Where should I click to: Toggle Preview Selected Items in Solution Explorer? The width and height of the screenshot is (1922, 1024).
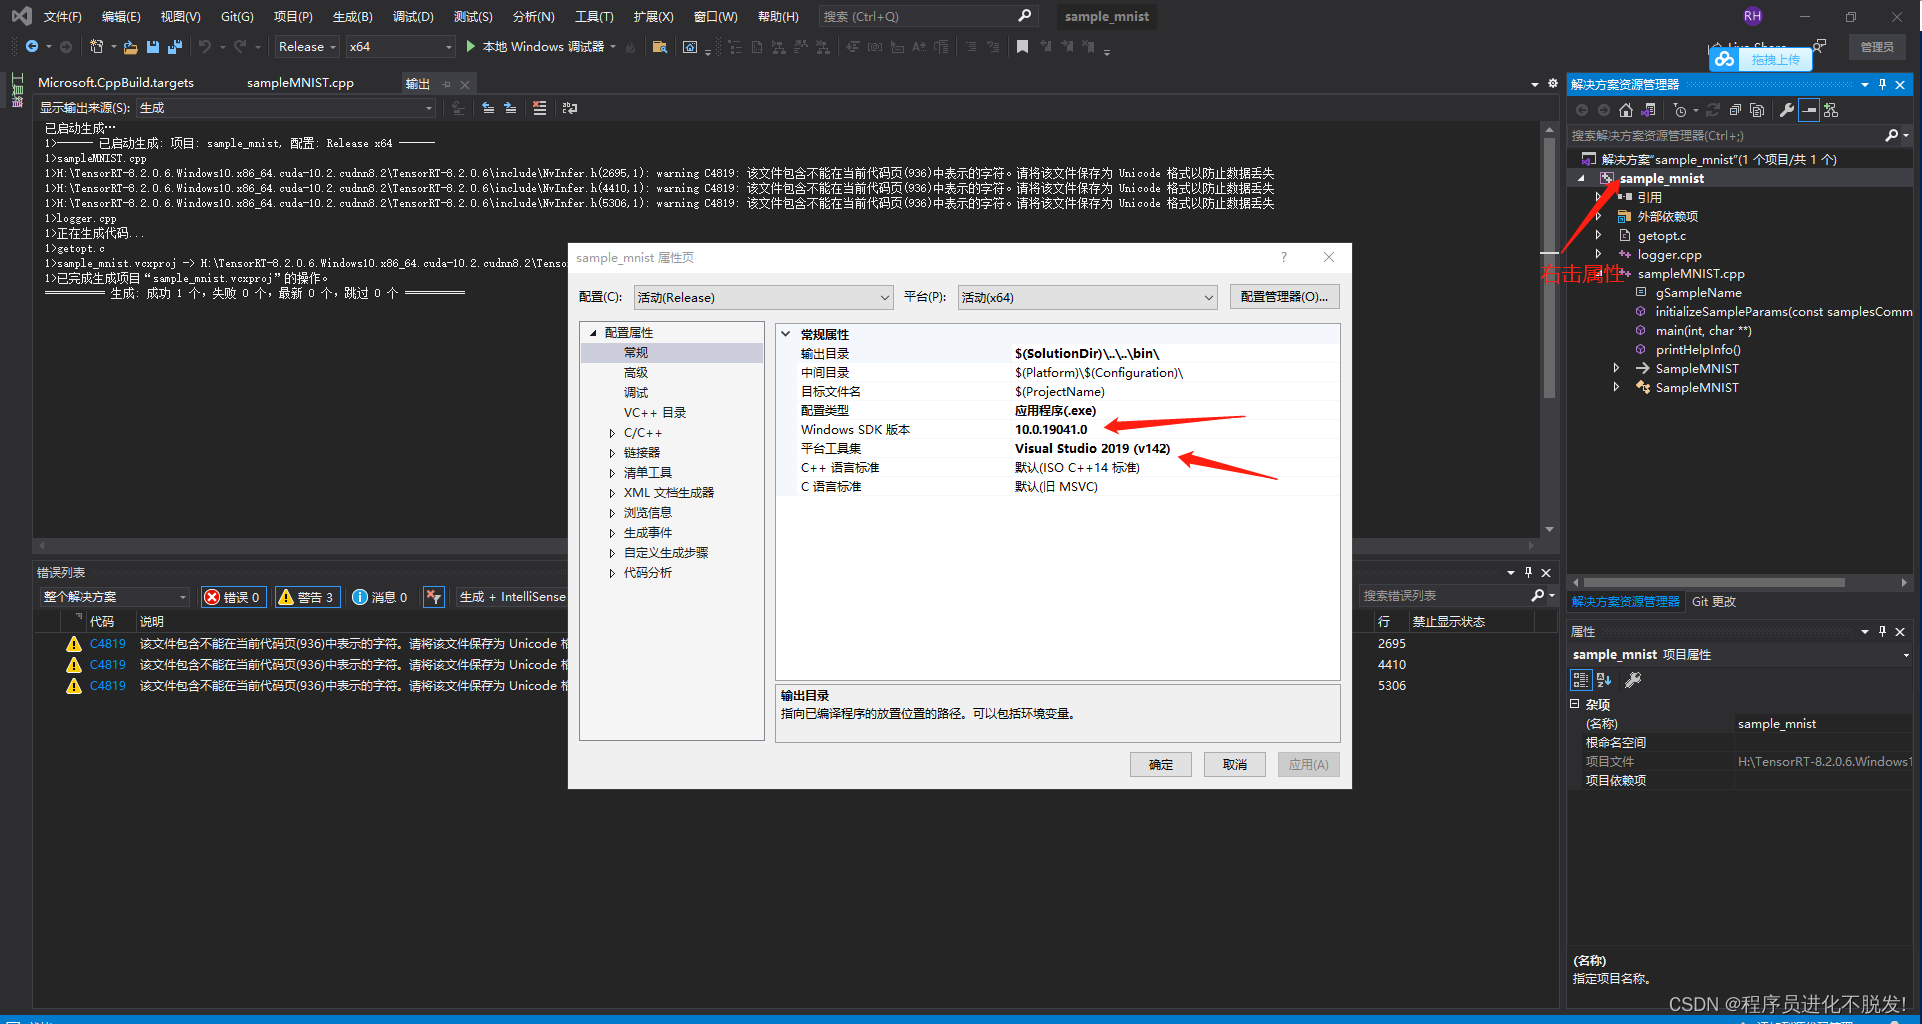1809,110
